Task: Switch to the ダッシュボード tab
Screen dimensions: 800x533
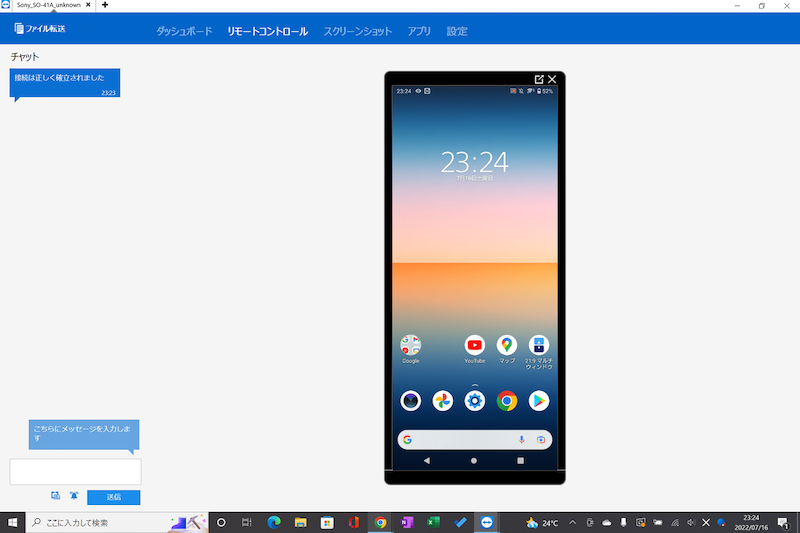Action: [x=184, y=31]
